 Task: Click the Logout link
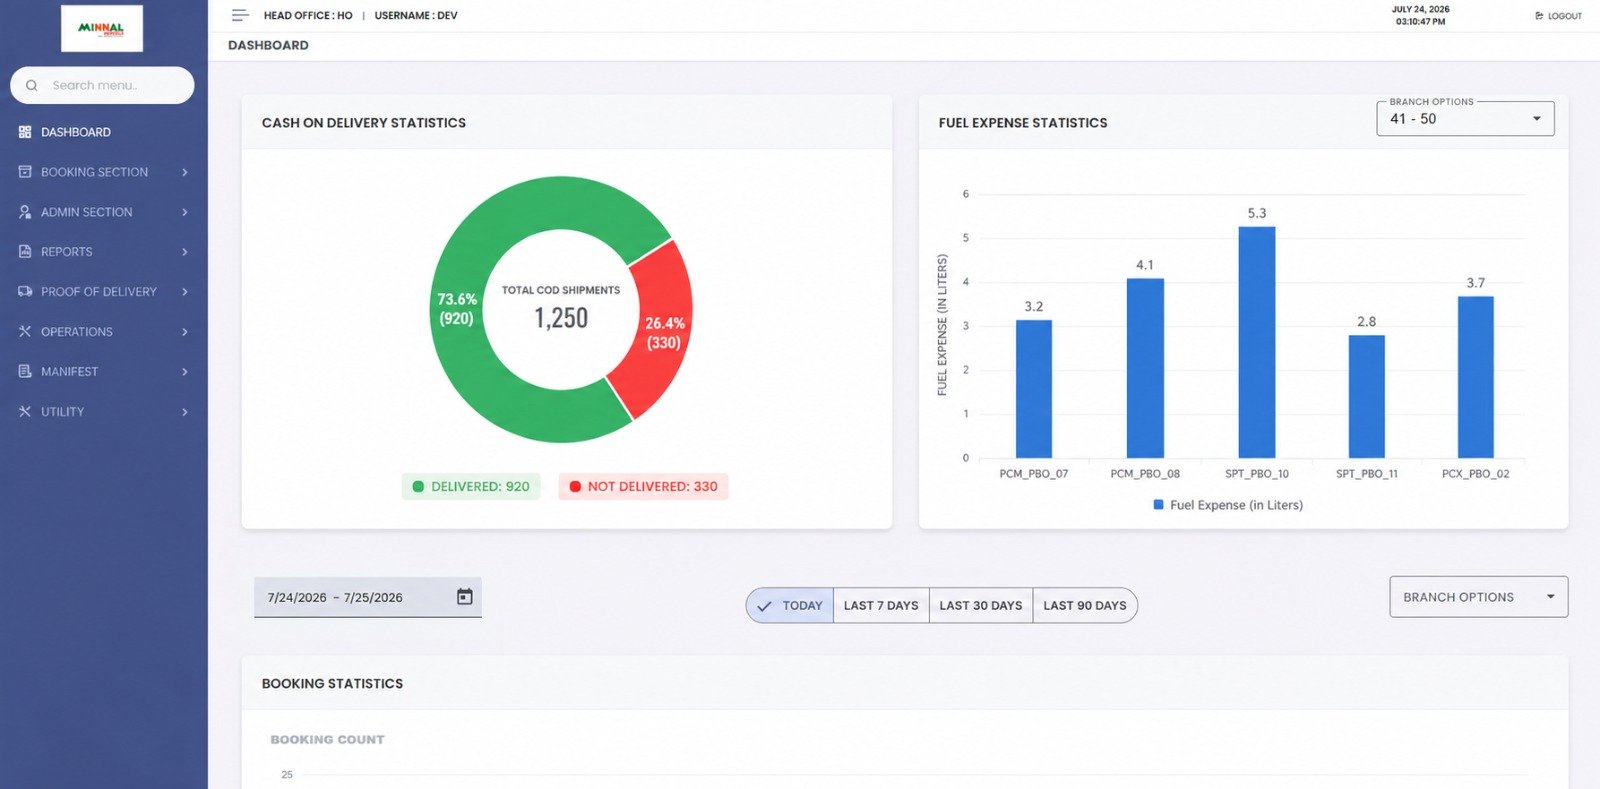click(1559, 16)
